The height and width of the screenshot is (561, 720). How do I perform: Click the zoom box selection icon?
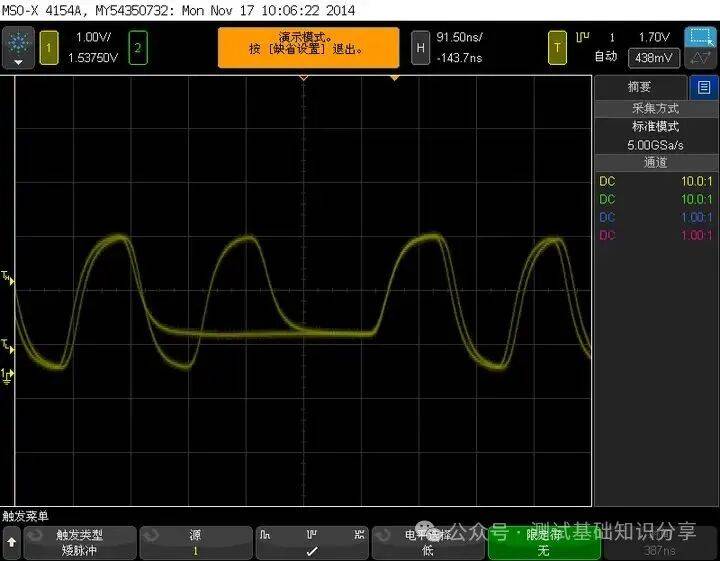click(698, 38)
